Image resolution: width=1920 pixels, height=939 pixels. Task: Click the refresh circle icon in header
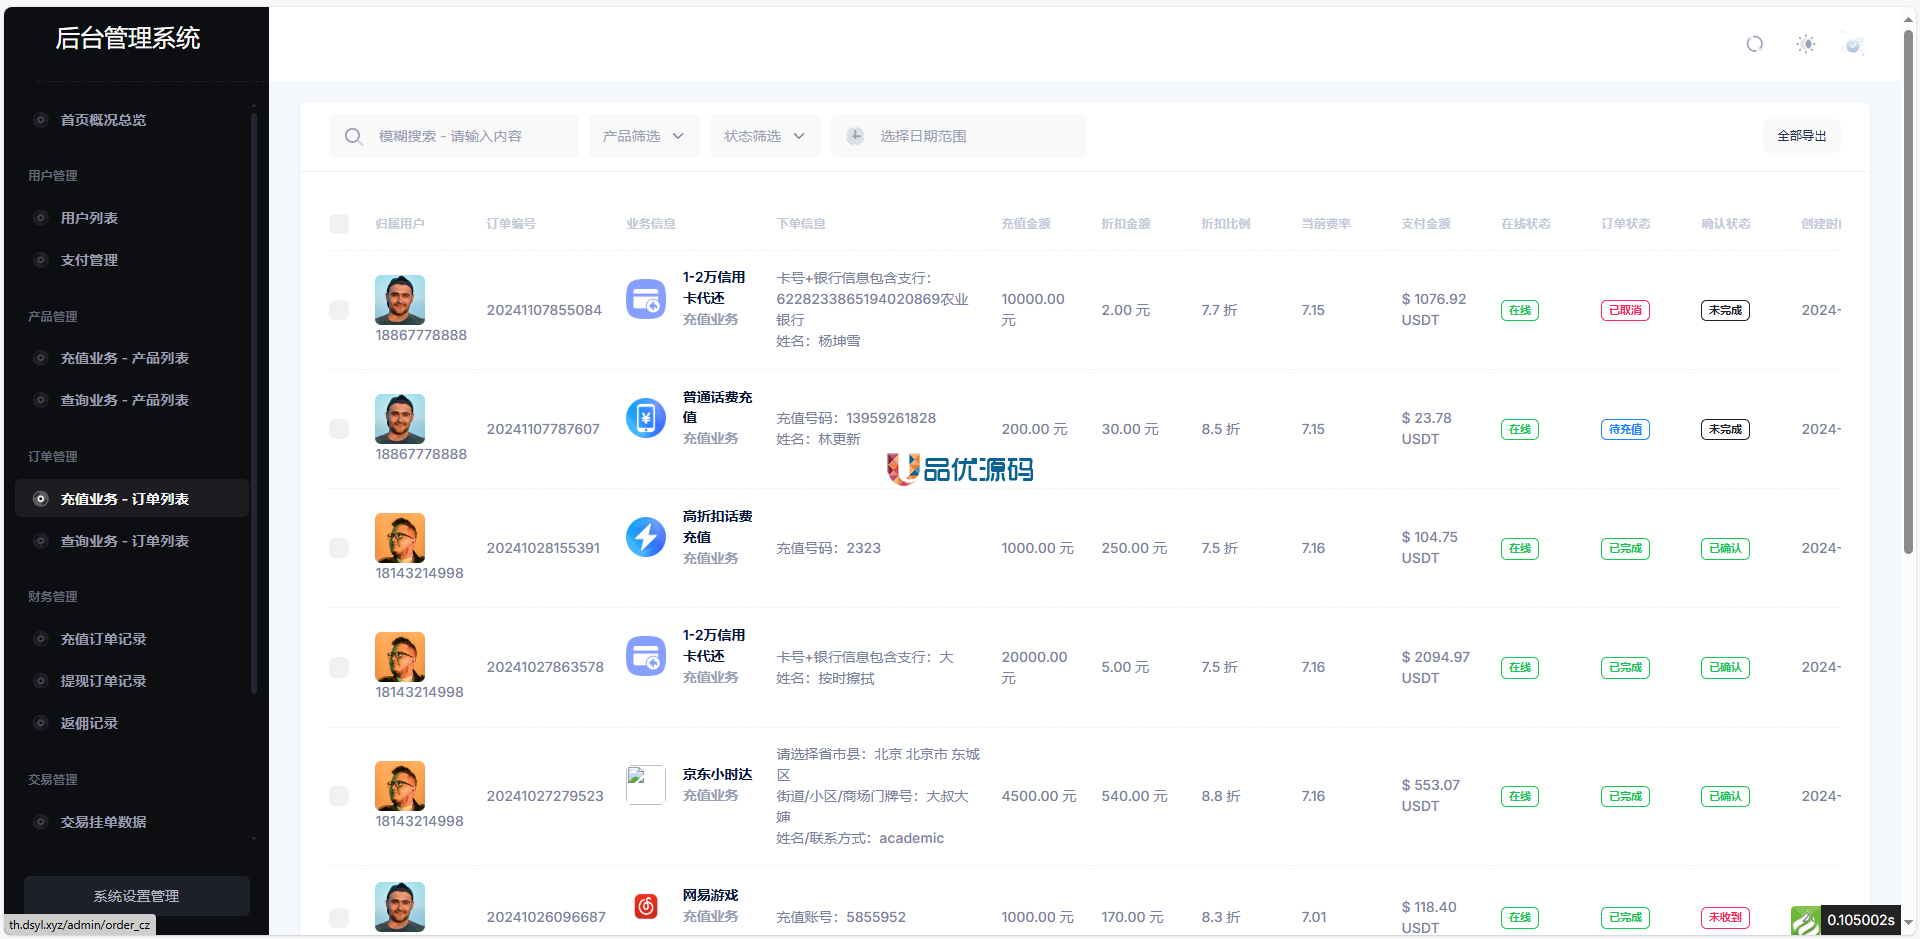tap(1754, 44)
